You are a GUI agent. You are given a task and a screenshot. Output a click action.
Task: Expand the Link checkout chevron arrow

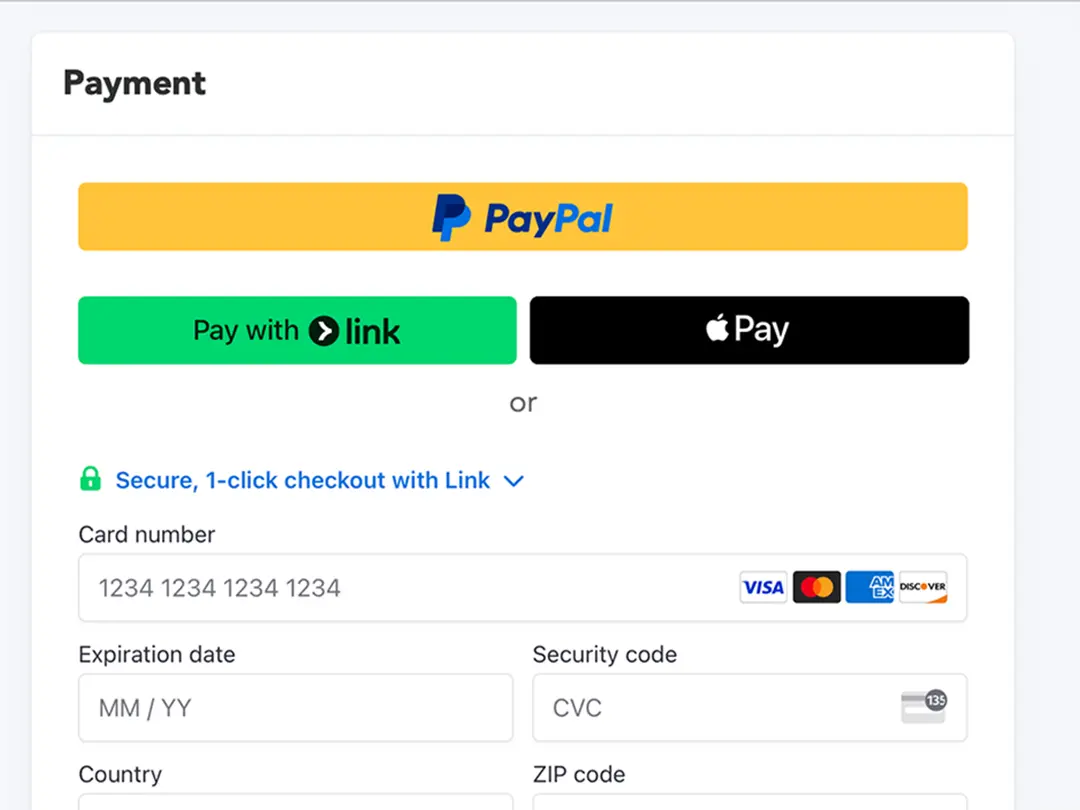point(514,481)
